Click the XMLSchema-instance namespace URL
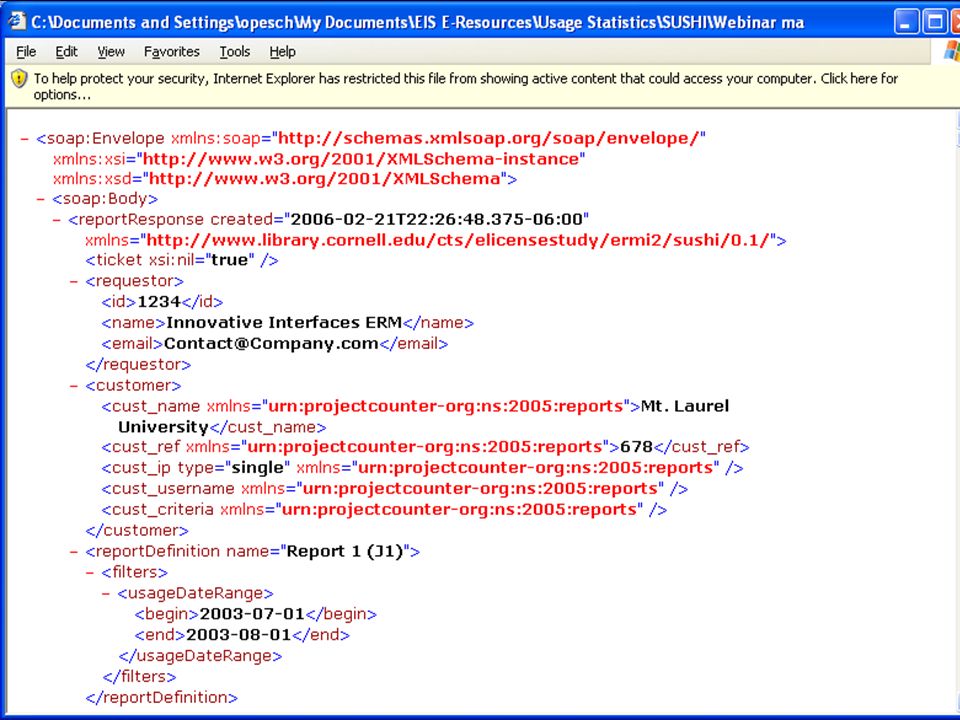960x720 pixels. (x=360, y=159)
